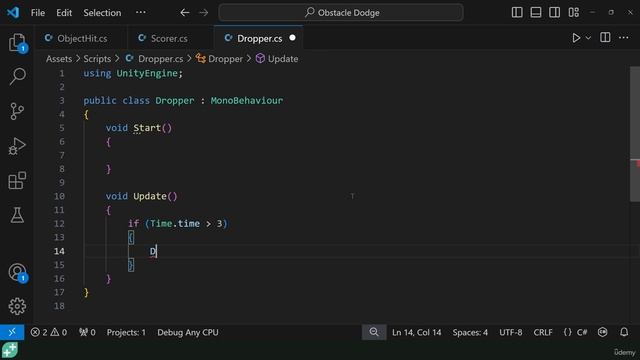The image size is (640, 360).
Task: Open the Accounts menu icon
Action: [17, 272]
